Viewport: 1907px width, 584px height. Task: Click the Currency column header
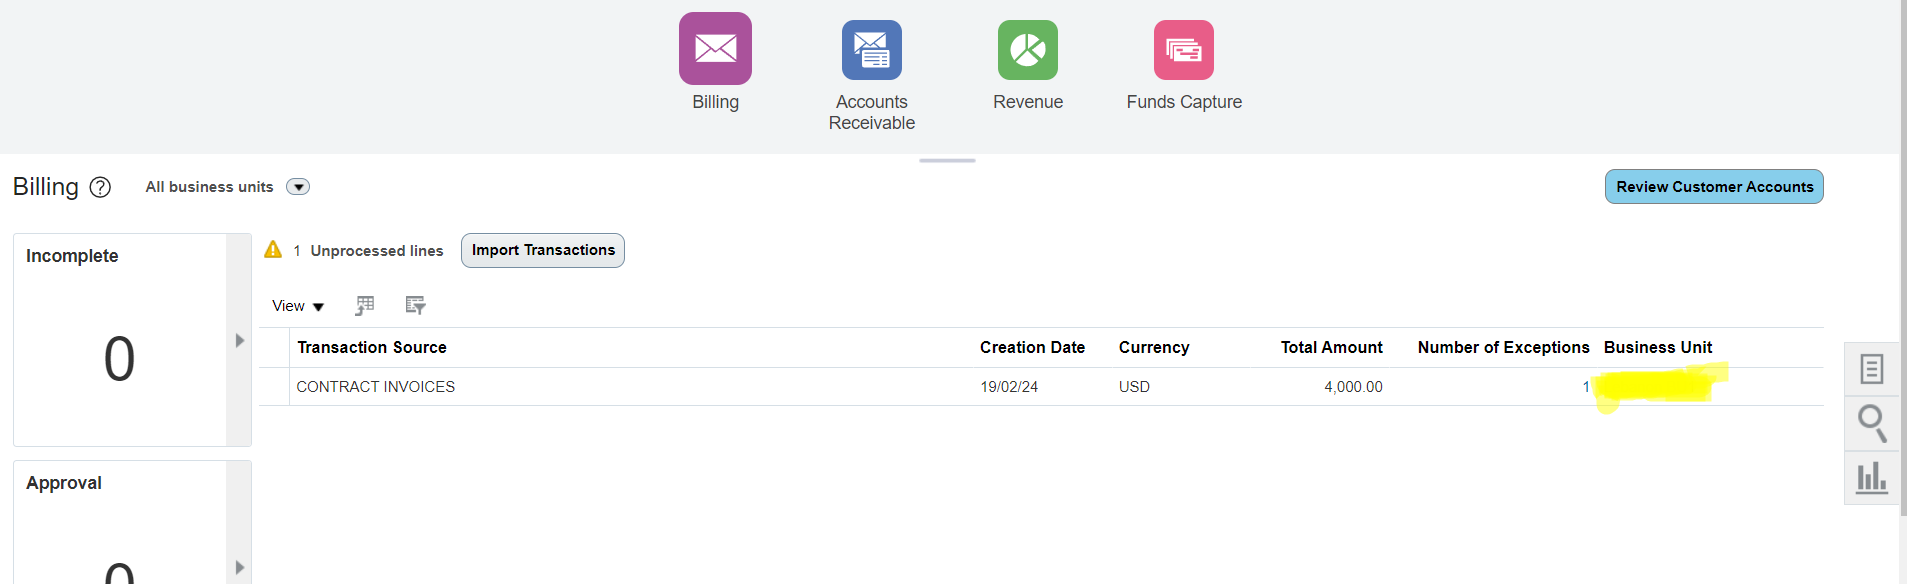[x=1154, y=347]
